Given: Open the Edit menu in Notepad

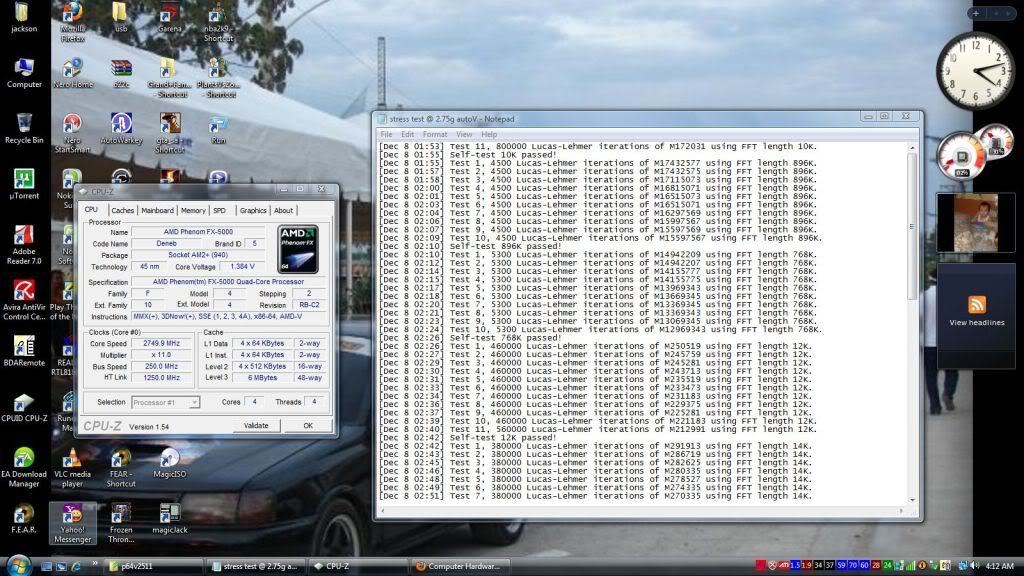Looking at the screenshot, I should click(408, 135).
